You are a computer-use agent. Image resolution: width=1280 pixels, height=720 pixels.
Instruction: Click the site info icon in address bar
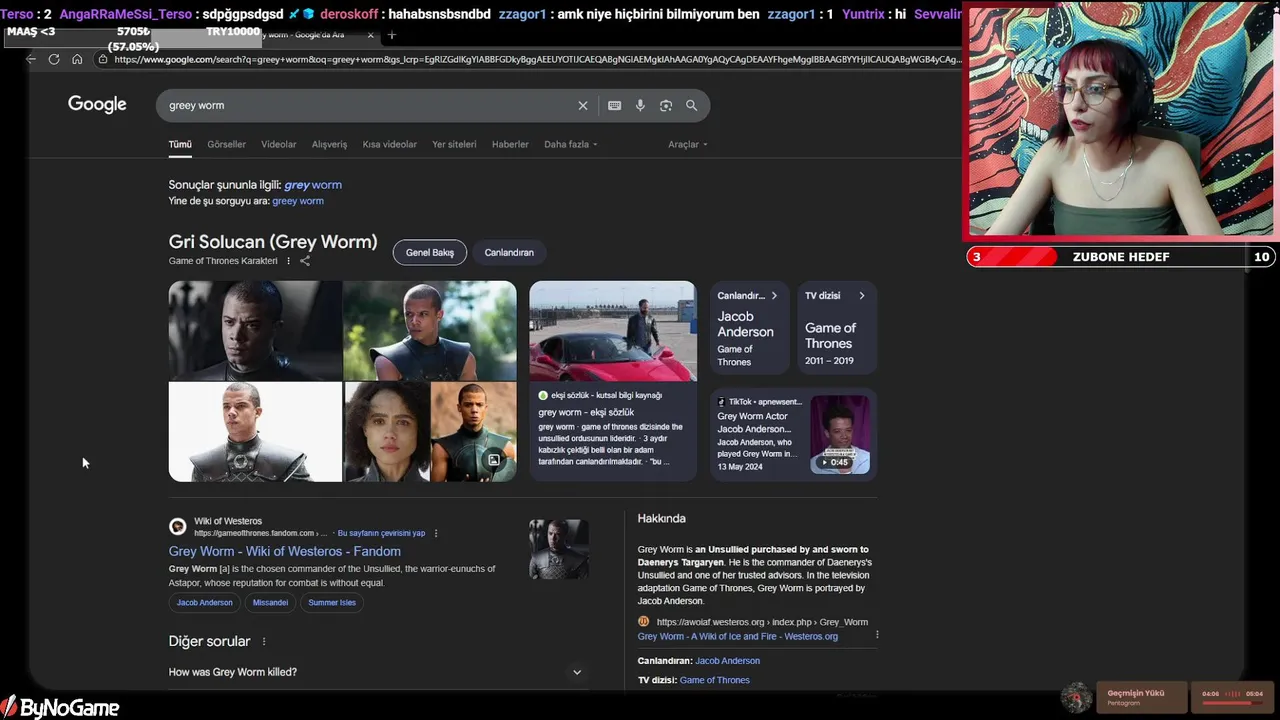(102, 59)
